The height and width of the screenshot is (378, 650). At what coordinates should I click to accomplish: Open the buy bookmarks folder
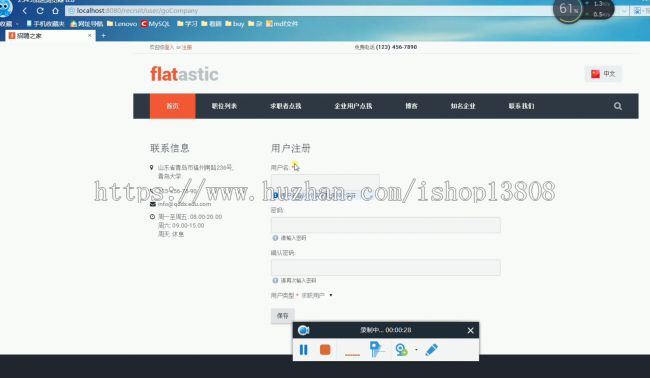pos(235,24)
